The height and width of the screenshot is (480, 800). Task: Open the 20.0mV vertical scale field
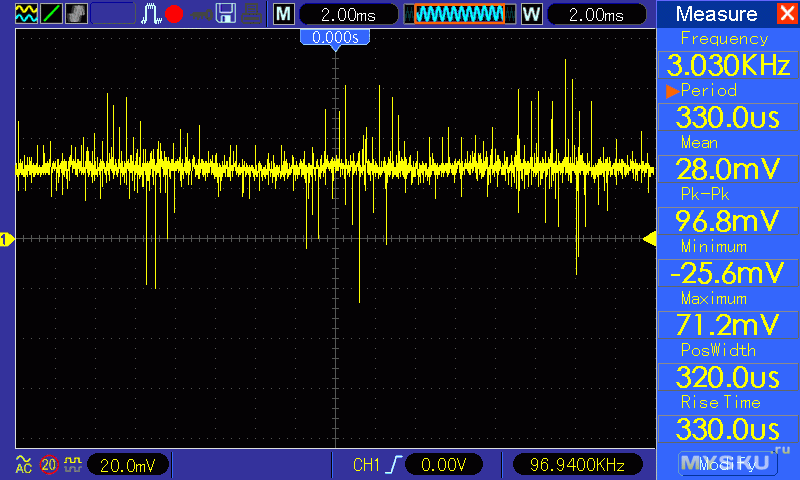coord(128,465)
